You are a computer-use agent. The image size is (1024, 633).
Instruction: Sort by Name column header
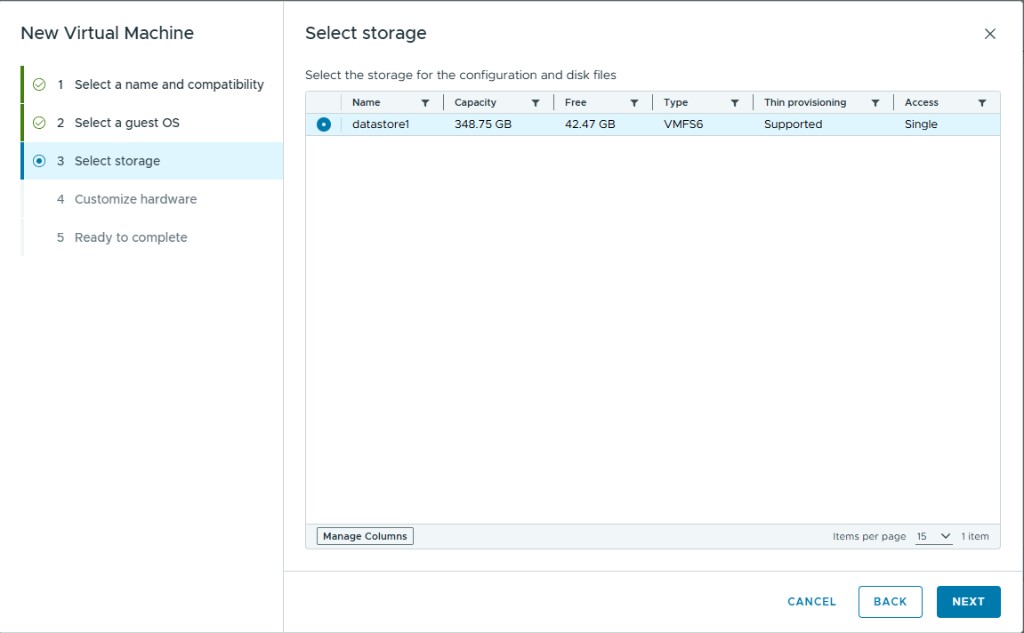pyautogui.click(x=366, y=103)
